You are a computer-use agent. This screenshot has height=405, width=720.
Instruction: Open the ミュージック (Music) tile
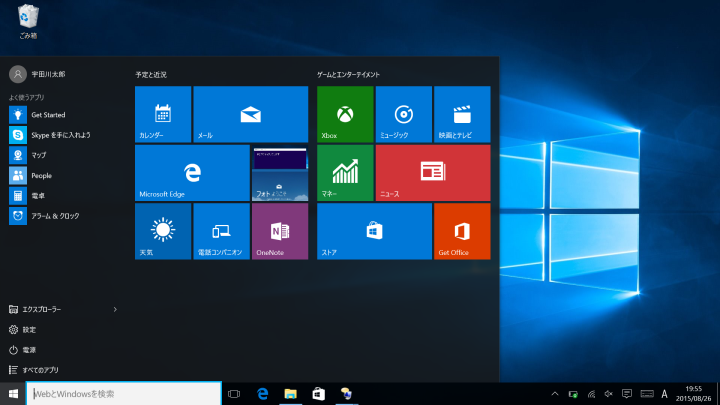pyautogui.click(x=404, y=113)
